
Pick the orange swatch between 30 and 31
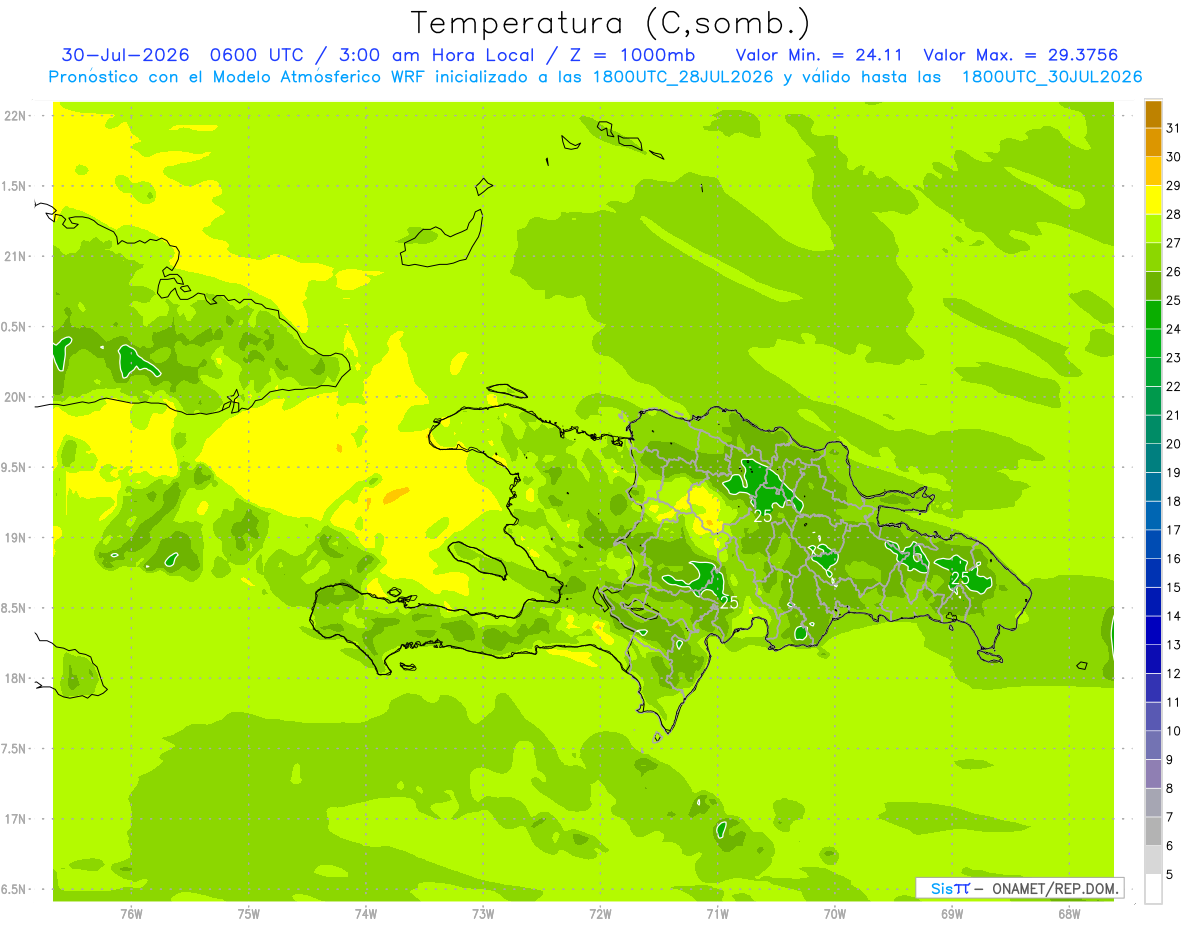(1153, 143)
